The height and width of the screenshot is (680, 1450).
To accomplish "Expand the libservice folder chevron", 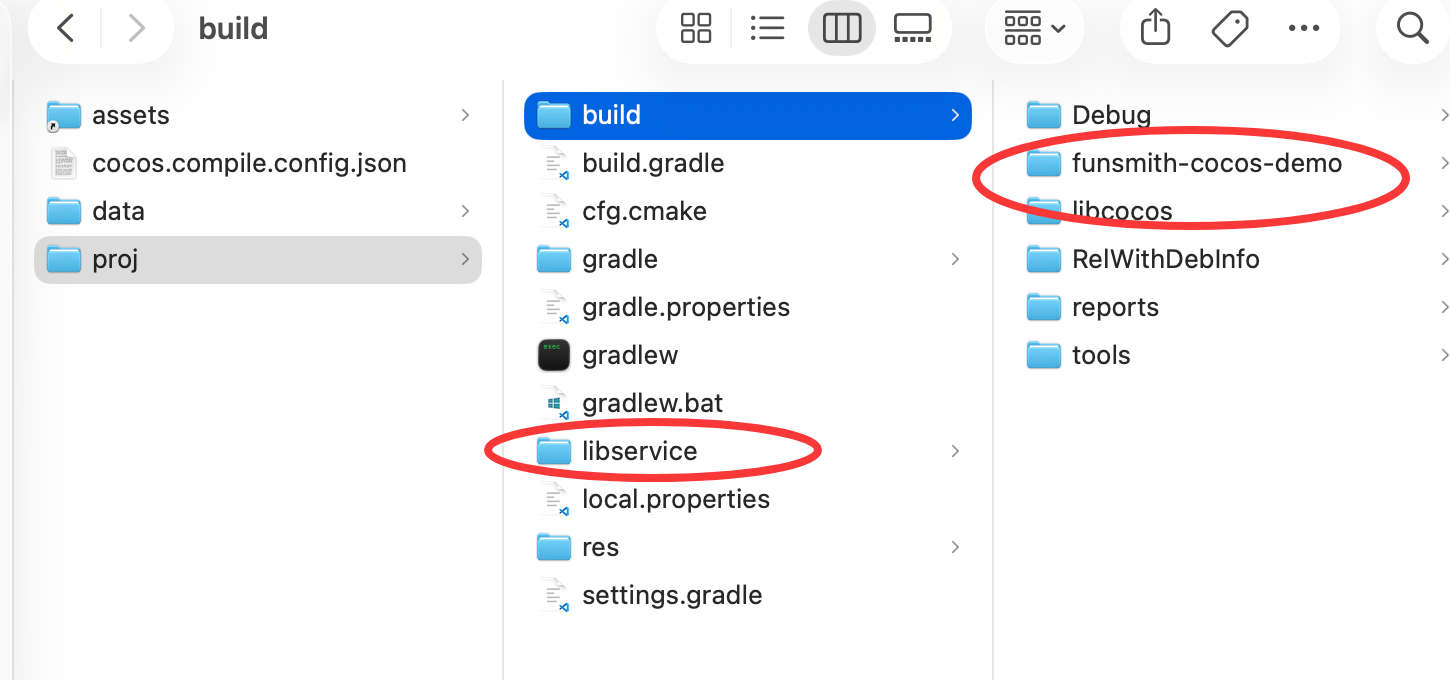I will 955,451.
